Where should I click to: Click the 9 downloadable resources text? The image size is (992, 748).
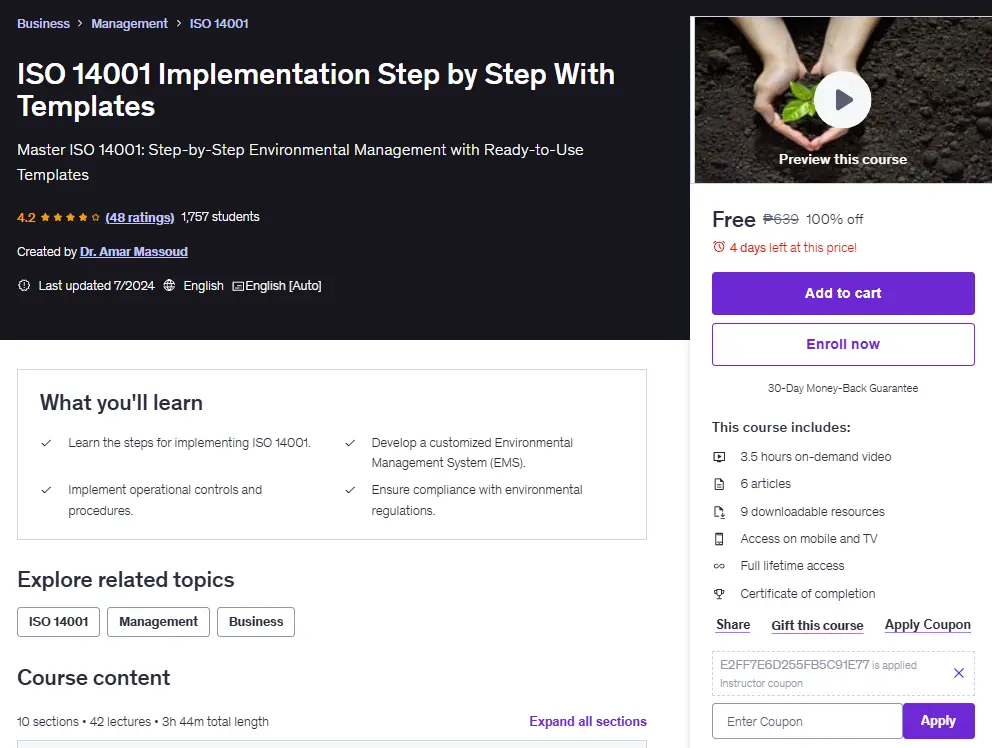point(812,511)
